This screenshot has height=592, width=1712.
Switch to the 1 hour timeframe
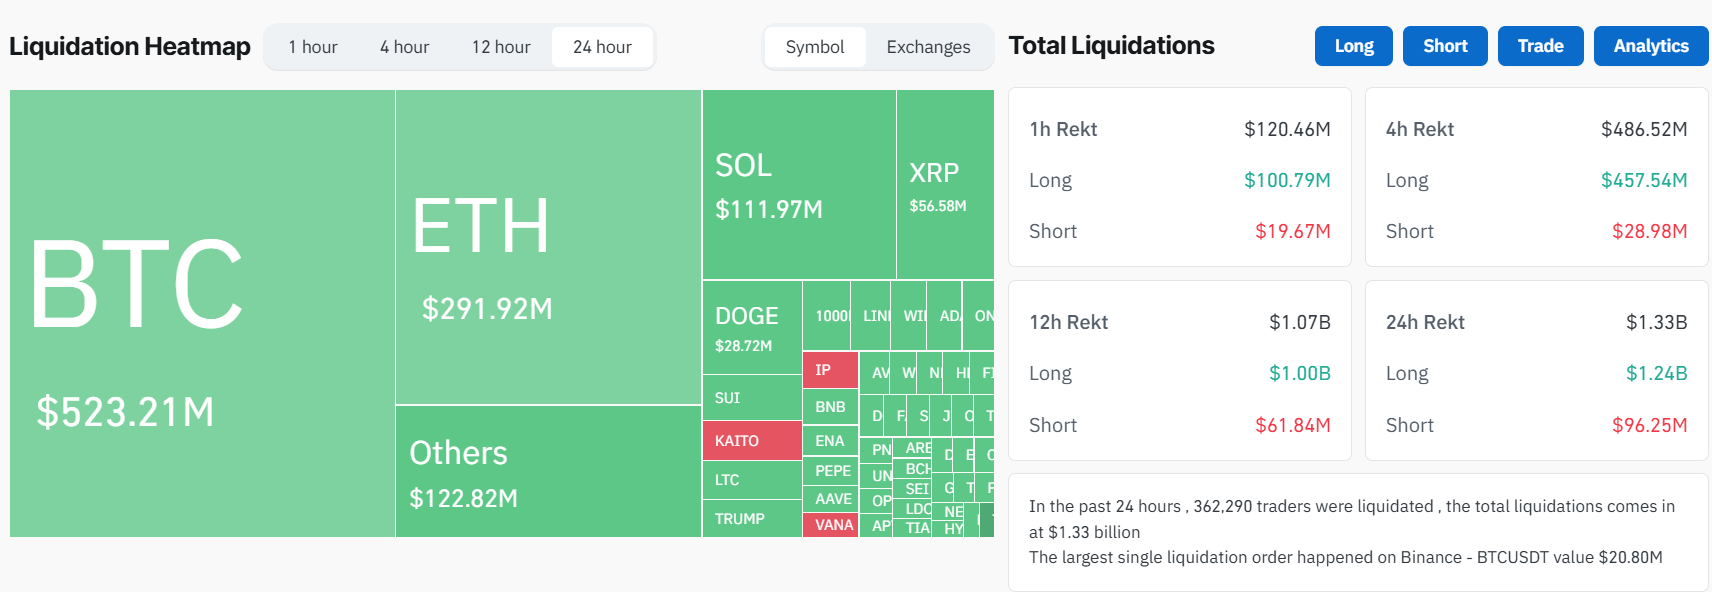click(x=313, y=47)
